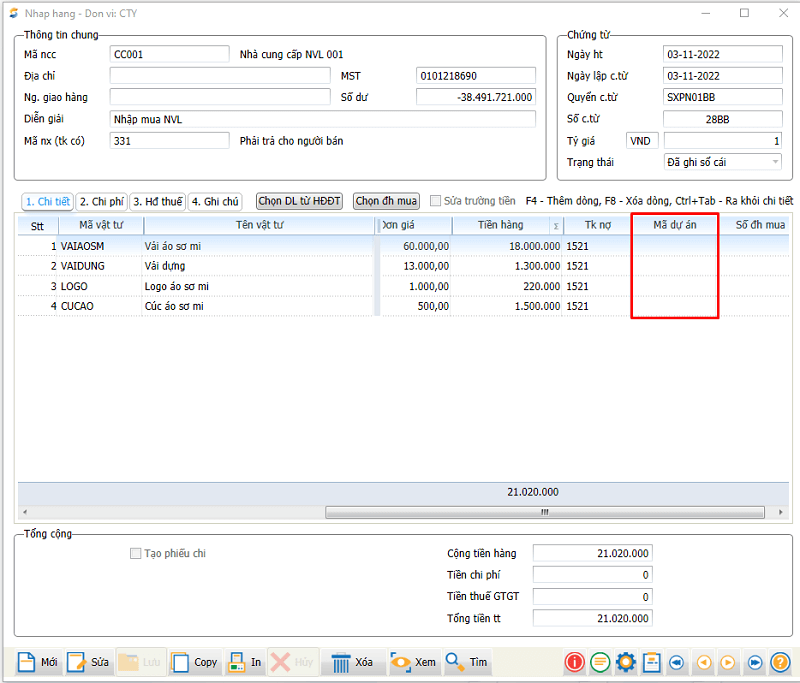The height and width of the screenshot is (683, 800).
Task: Click the Số c.từ field 28BB
Action: pyautogui.click(x=722, y=119)
